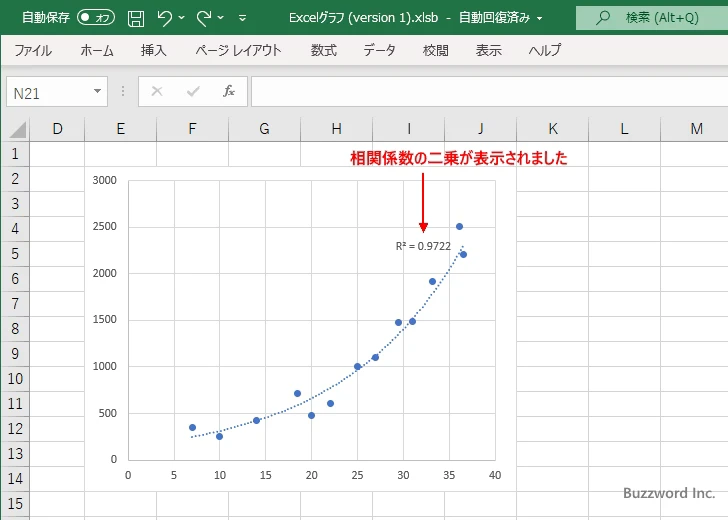This screenshot has height=520, width=728.
Task: Switch to the 表示 tab
Action: (488, 50)
